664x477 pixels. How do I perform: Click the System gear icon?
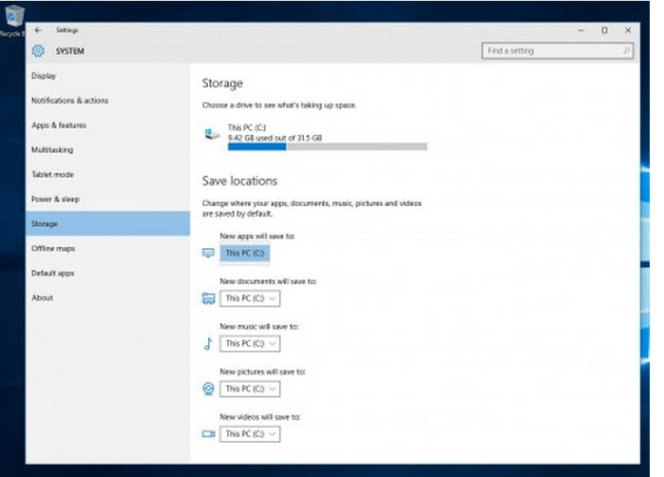click(38, 51)
